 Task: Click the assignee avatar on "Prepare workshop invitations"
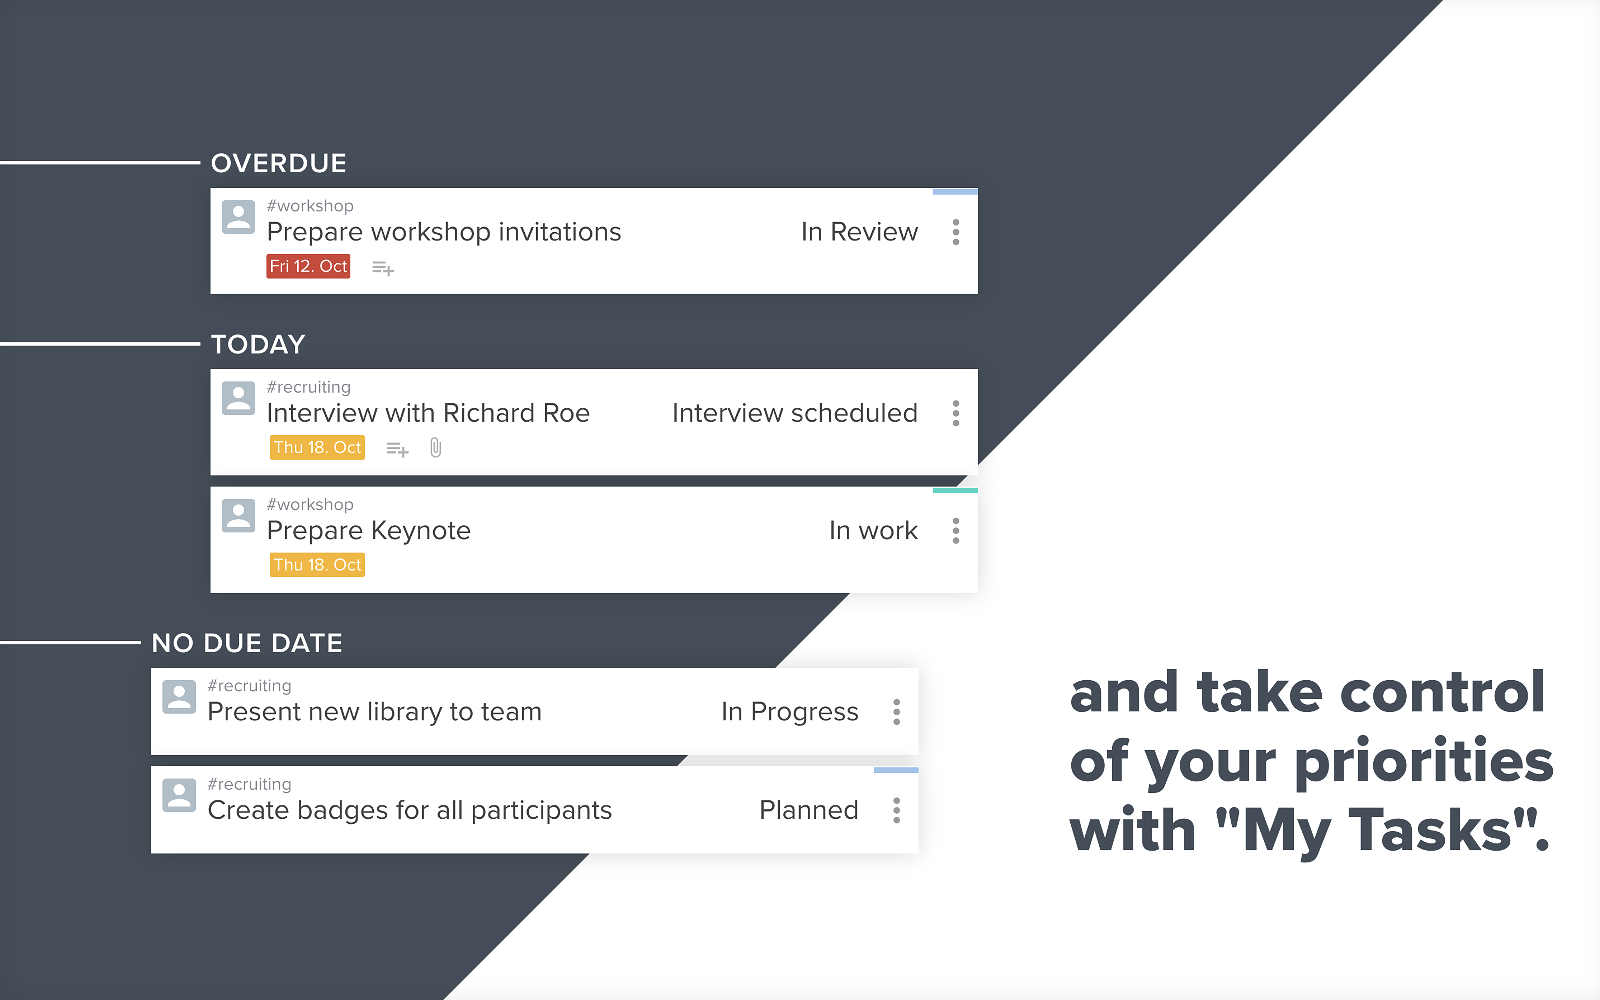(238, 217)
